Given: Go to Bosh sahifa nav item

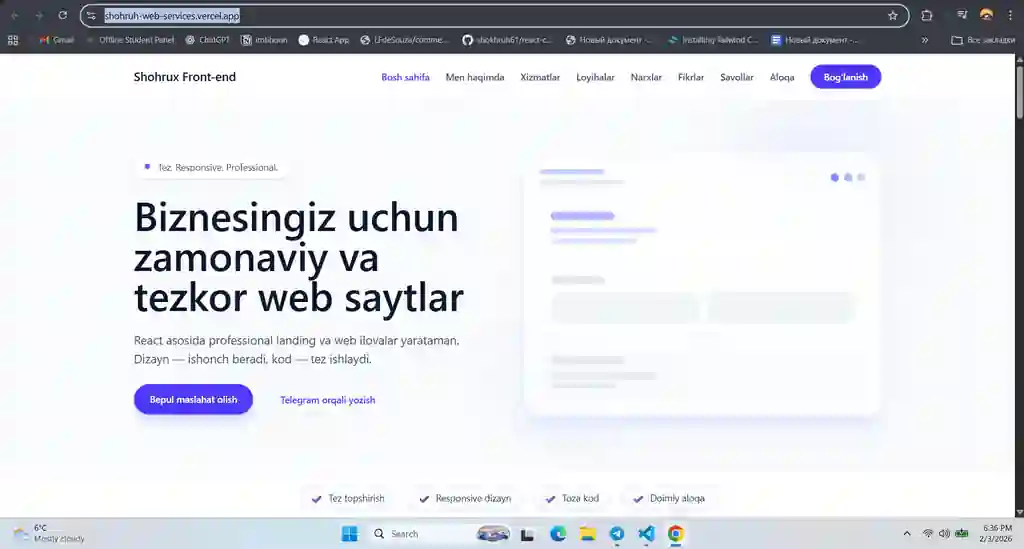Looking at the screenshot, I should [x=405, y=77].
